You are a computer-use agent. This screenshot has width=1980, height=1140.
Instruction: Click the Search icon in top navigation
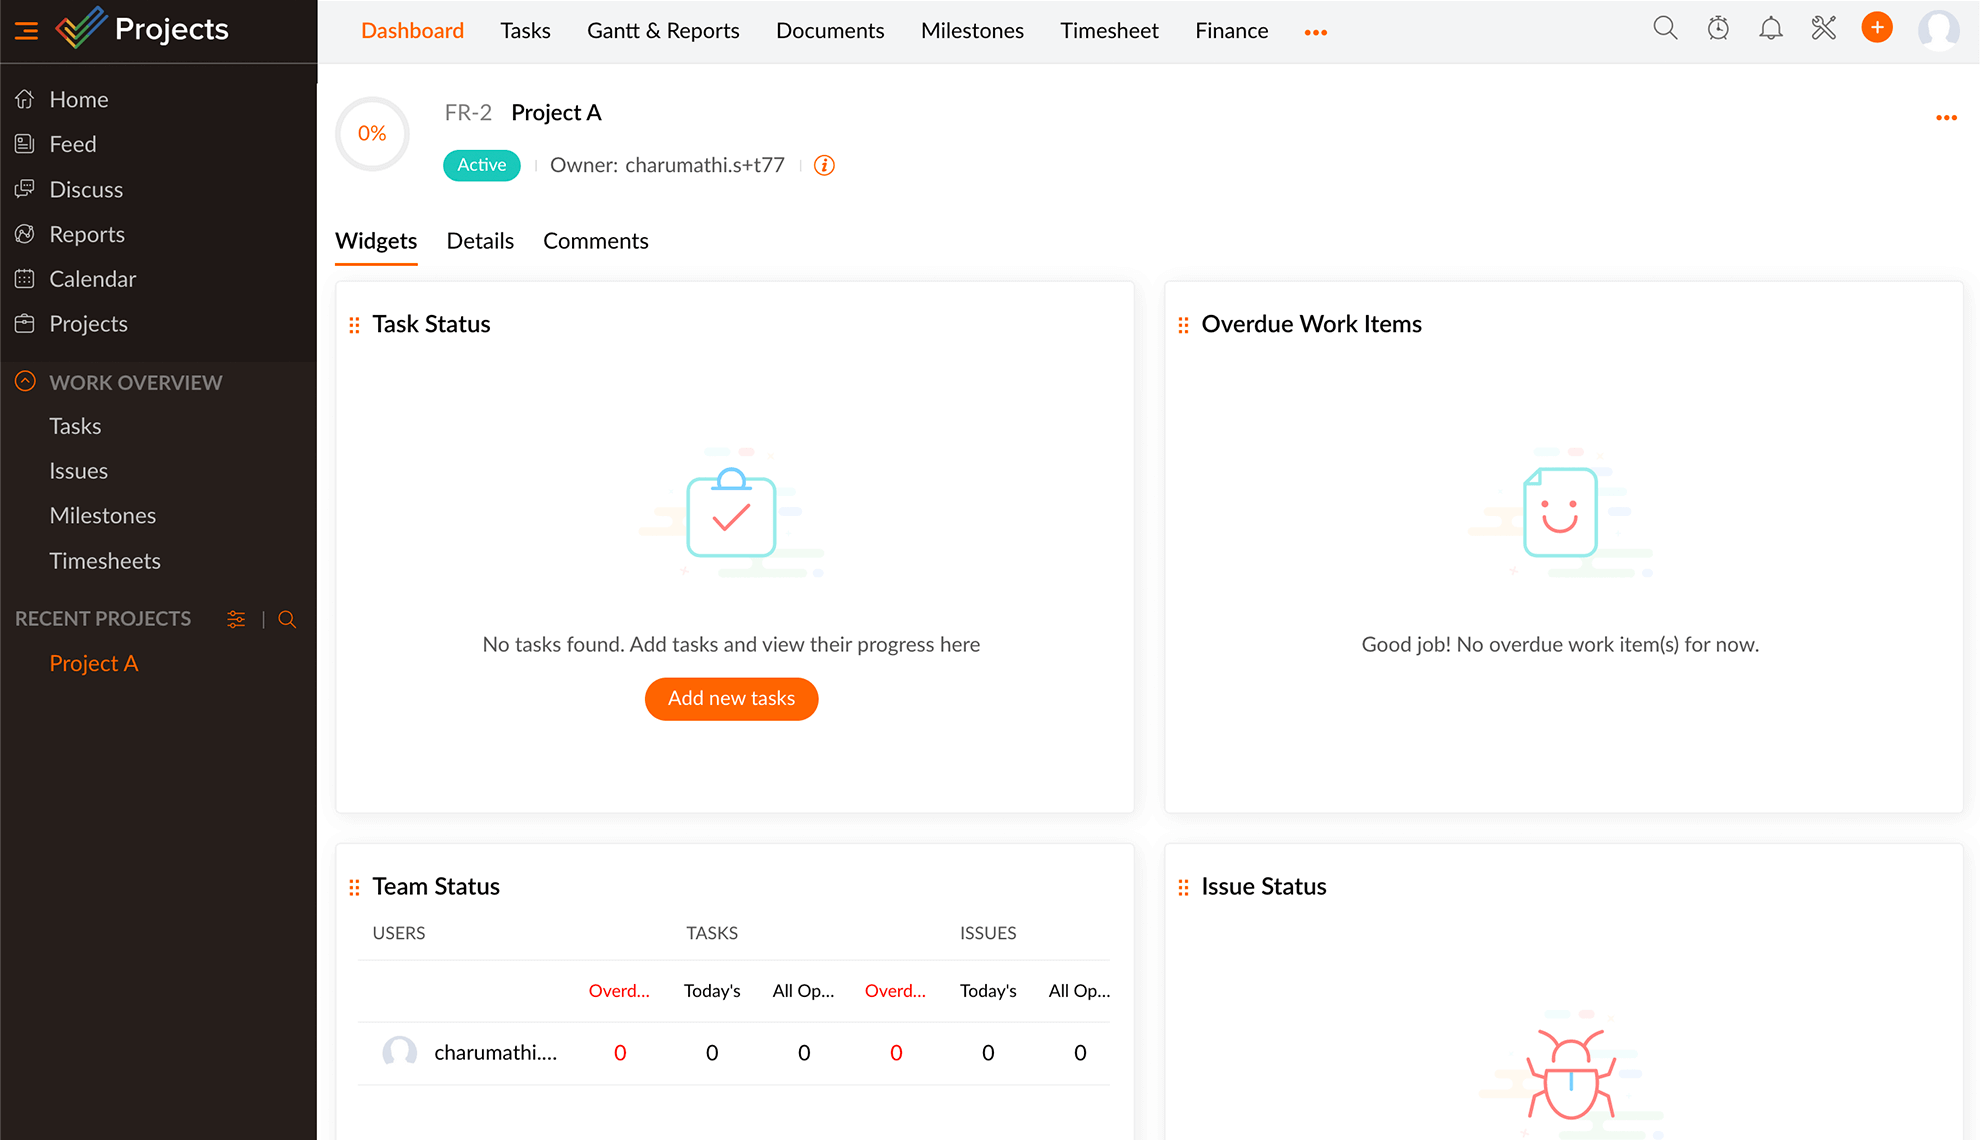[x=1666, y=29]
